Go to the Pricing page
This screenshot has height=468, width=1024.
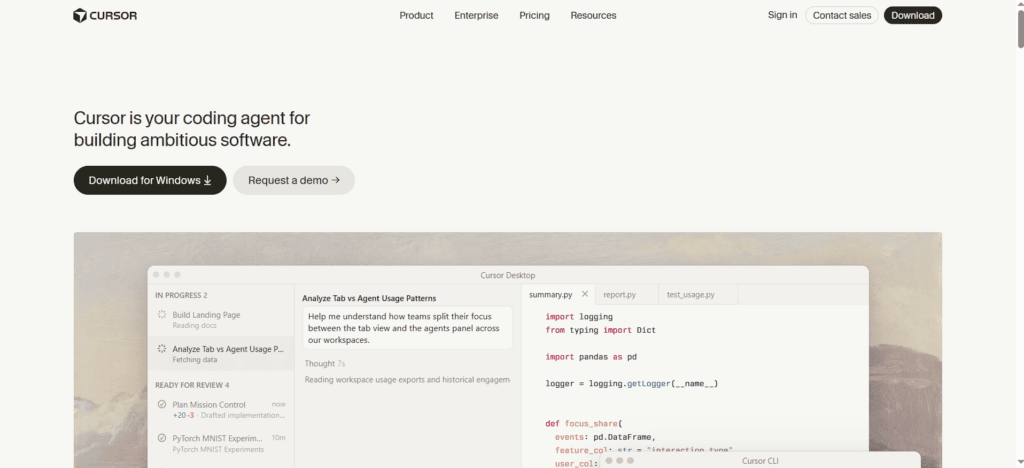click(534, 15)
